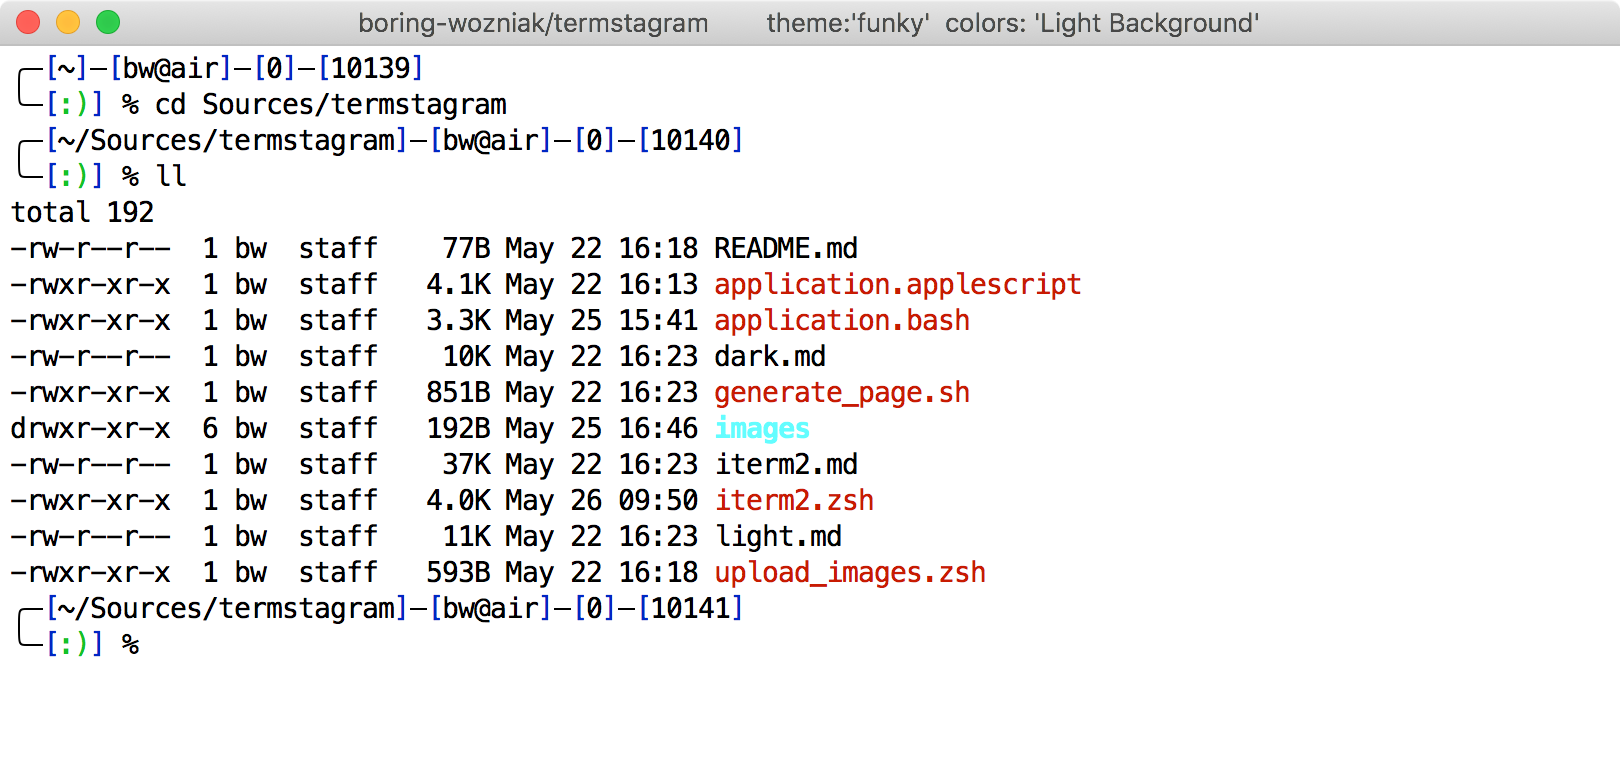1620x774 pixels.
Task: Click the window title 'boring-wozniak/termstagram'
Action: click(x=533, y=23)
